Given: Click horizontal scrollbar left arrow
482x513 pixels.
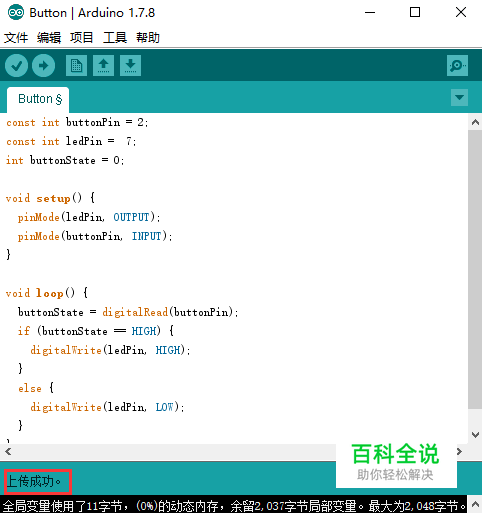Looking at the screenshot, I should 8,452.
